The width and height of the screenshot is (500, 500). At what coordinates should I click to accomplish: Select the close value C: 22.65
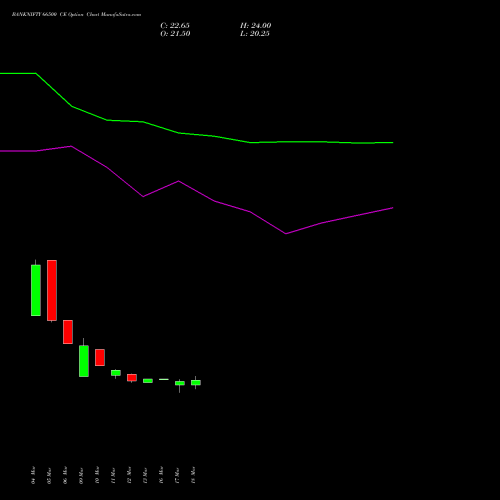point(175,26)
